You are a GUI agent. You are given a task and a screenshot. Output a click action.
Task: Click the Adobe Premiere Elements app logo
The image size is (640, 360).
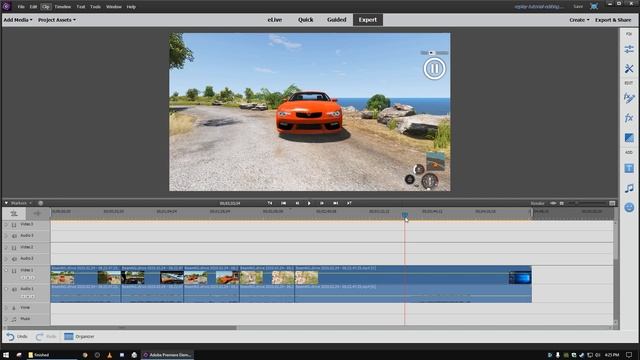point(6,6)
